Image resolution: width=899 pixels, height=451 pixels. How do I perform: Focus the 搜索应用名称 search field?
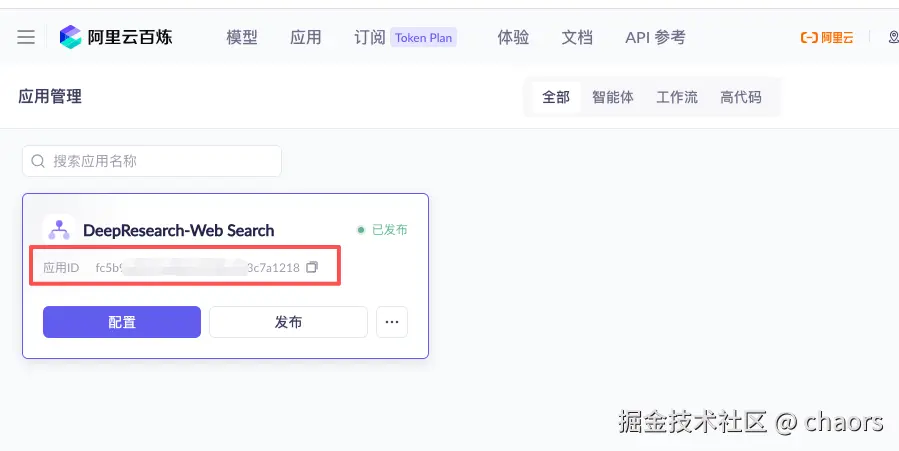click(x=152, y=161)
